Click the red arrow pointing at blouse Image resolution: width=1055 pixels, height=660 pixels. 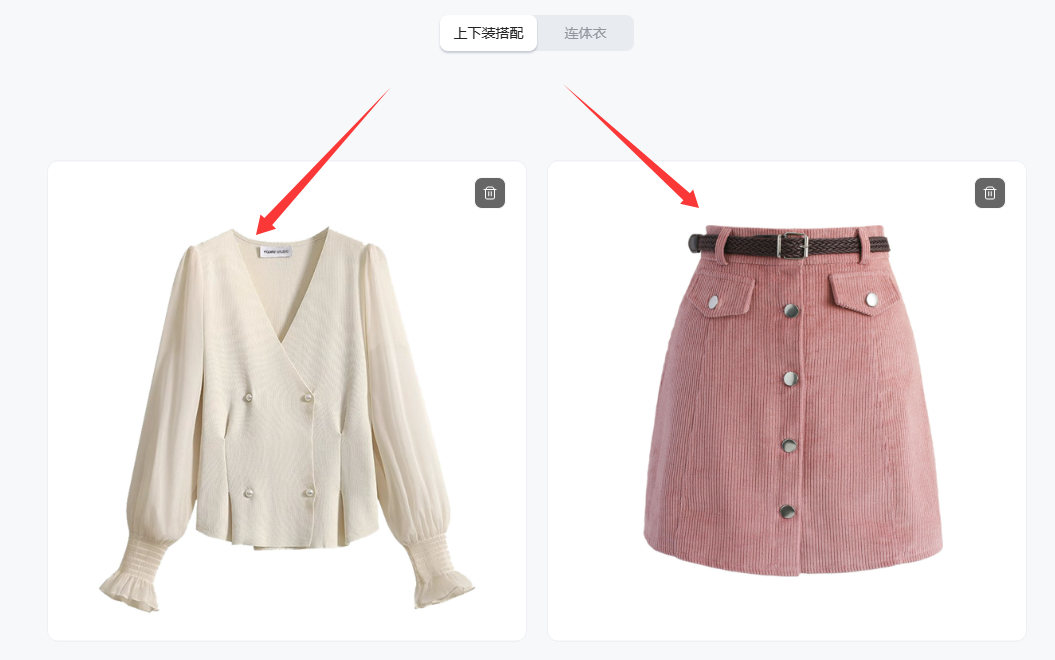(323, 161)
